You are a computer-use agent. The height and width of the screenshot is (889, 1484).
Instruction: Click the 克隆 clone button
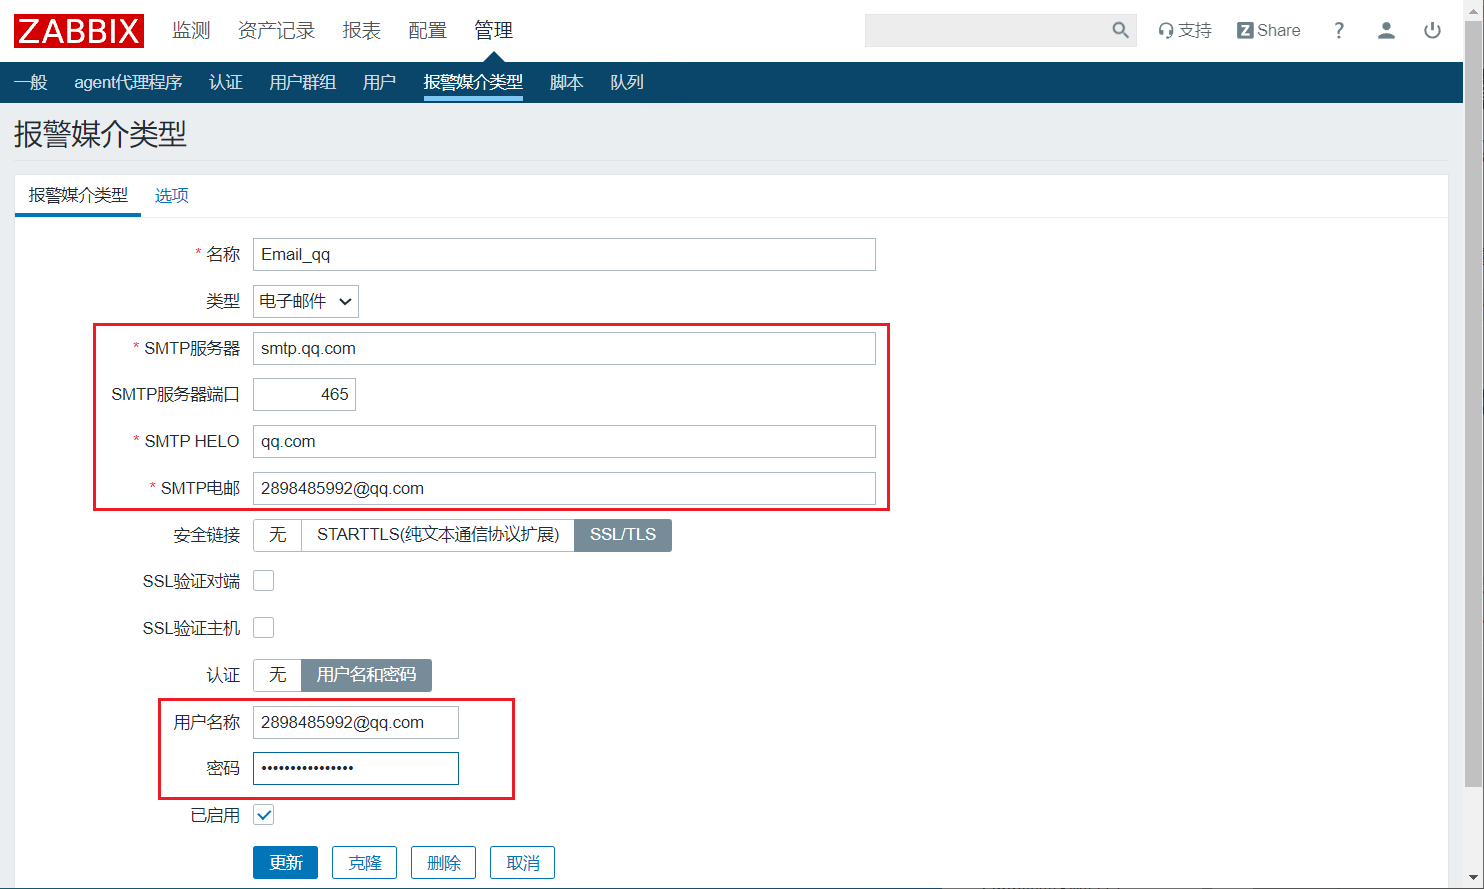click(364, 863)
